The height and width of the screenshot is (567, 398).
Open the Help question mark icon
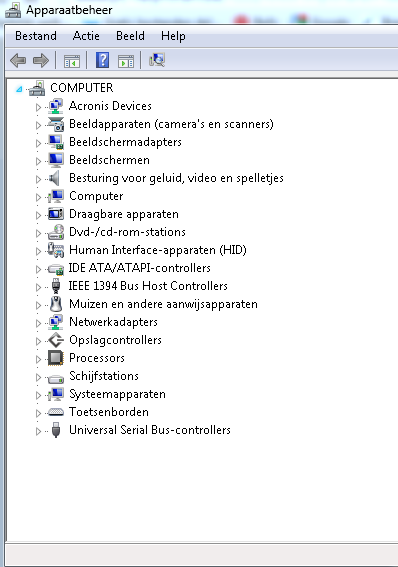click(x=102, y=60)
